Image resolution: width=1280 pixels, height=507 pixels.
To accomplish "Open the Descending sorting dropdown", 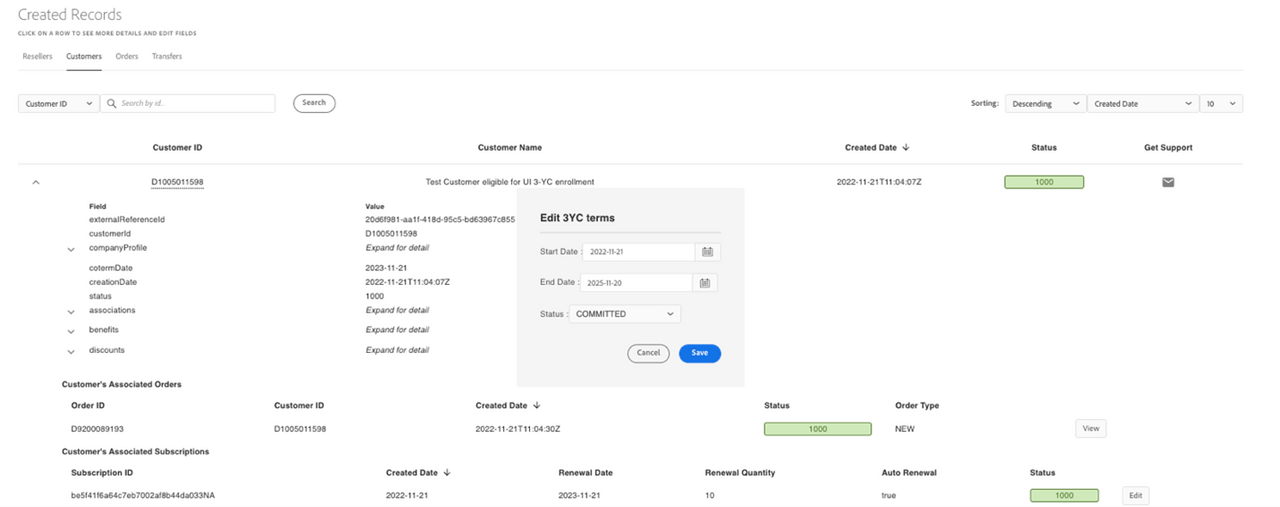I will click(x=1045, y=103).
